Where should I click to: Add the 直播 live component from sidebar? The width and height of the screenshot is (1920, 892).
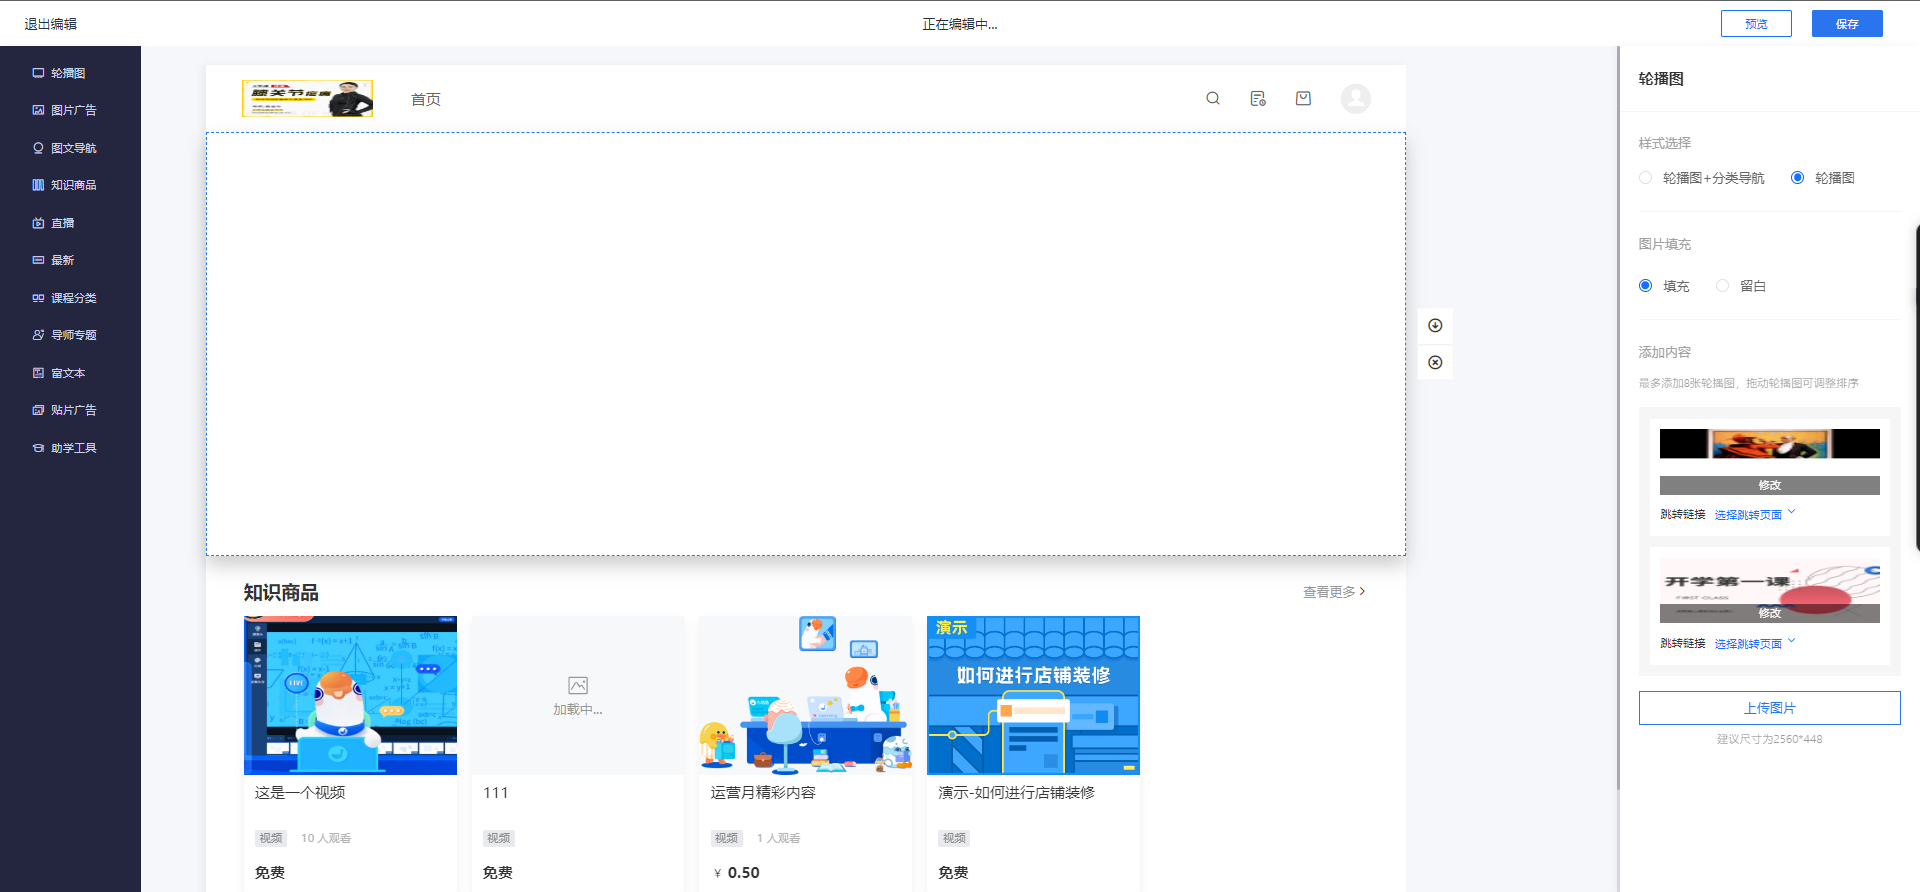click(62, 223)
